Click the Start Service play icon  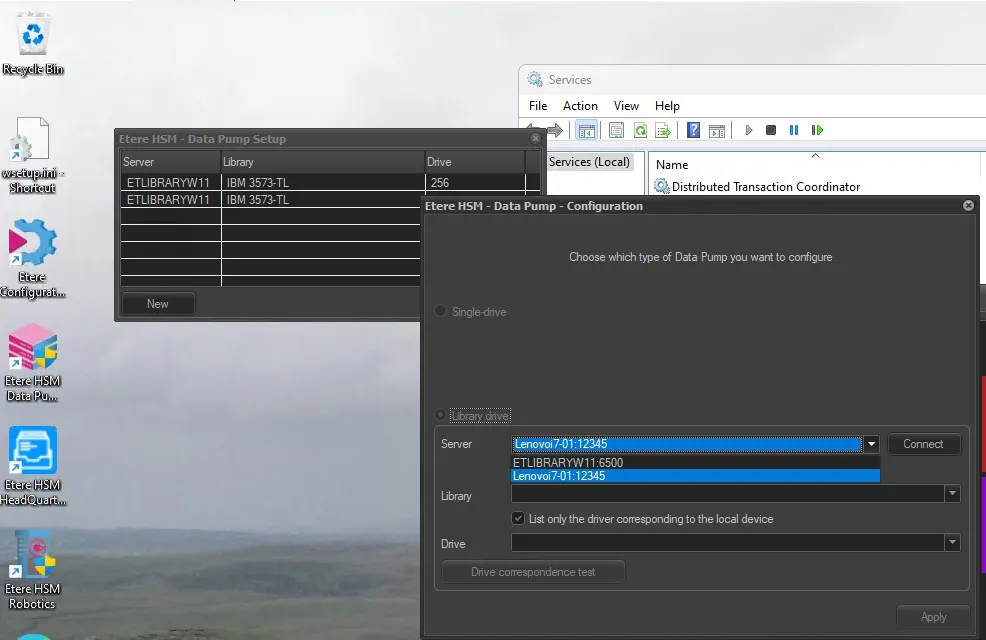point(748,130)
